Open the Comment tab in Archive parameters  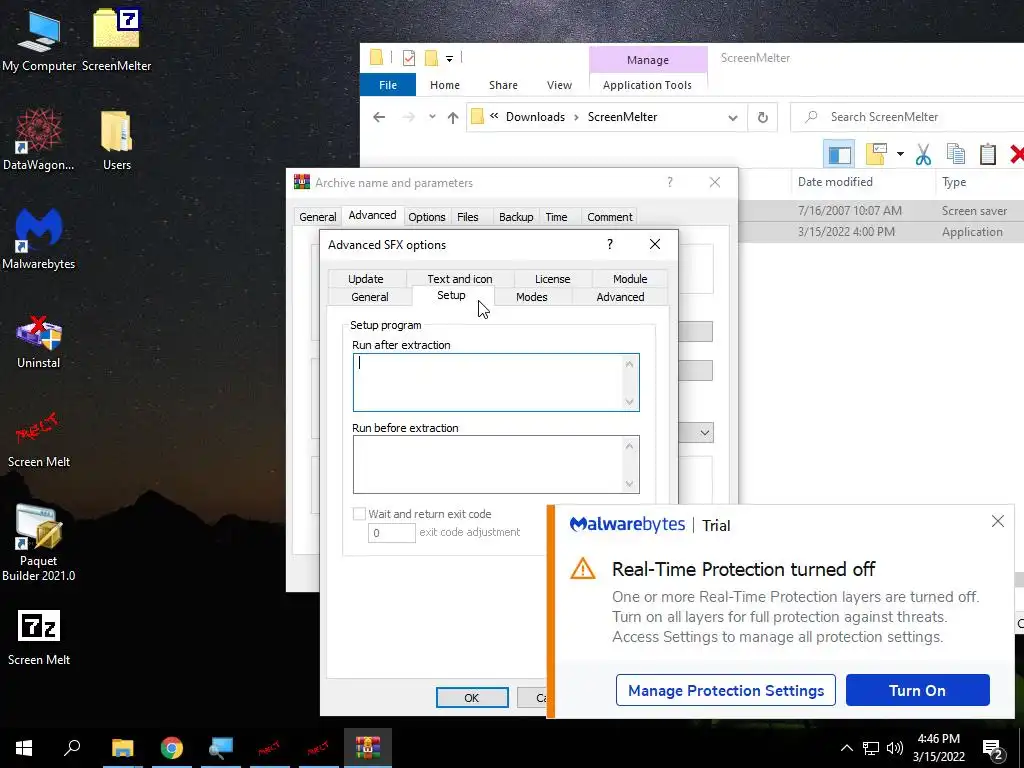609,217
